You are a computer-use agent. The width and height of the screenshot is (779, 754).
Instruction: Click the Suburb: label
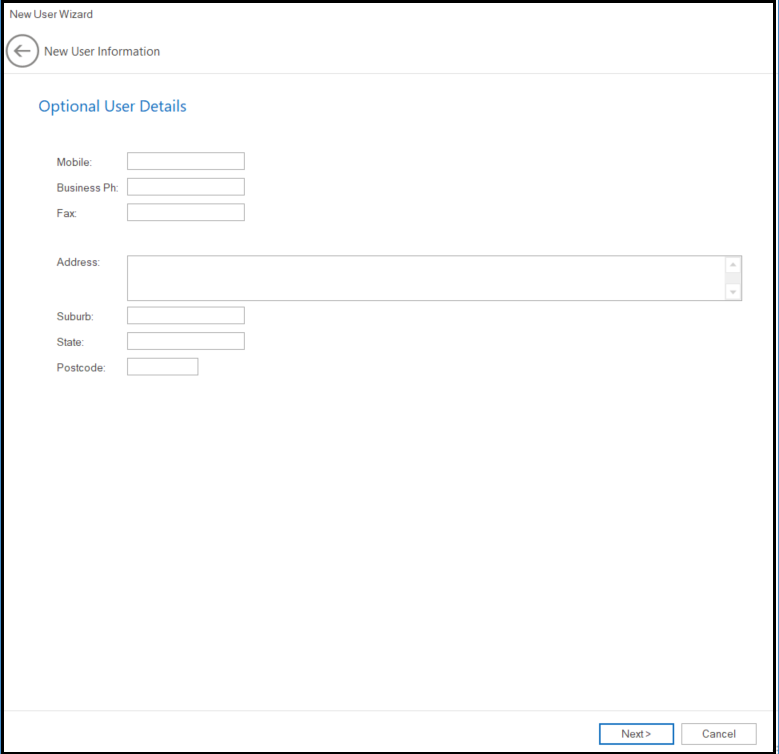(75, 317)
